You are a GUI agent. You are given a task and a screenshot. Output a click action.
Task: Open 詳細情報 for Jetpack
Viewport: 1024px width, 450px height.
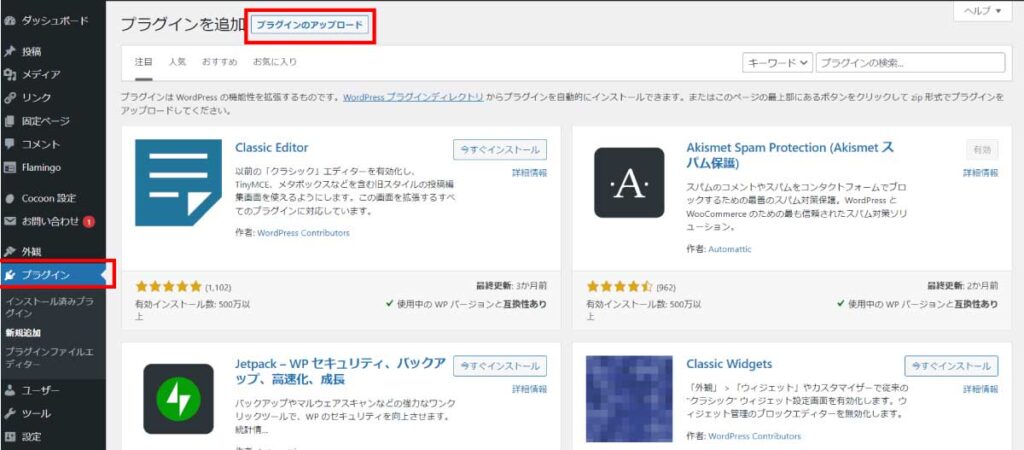529,389
